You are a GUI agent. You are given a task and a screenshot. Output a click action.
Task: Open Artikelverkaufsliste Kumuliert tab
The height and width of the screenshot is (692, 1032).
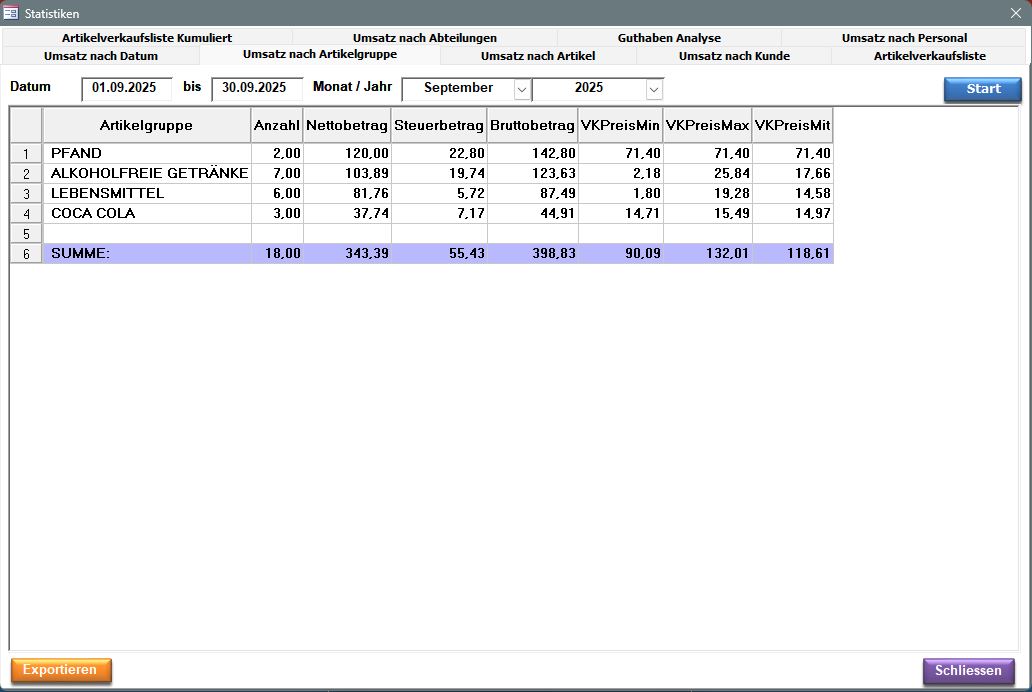click(x=146, y=38)
